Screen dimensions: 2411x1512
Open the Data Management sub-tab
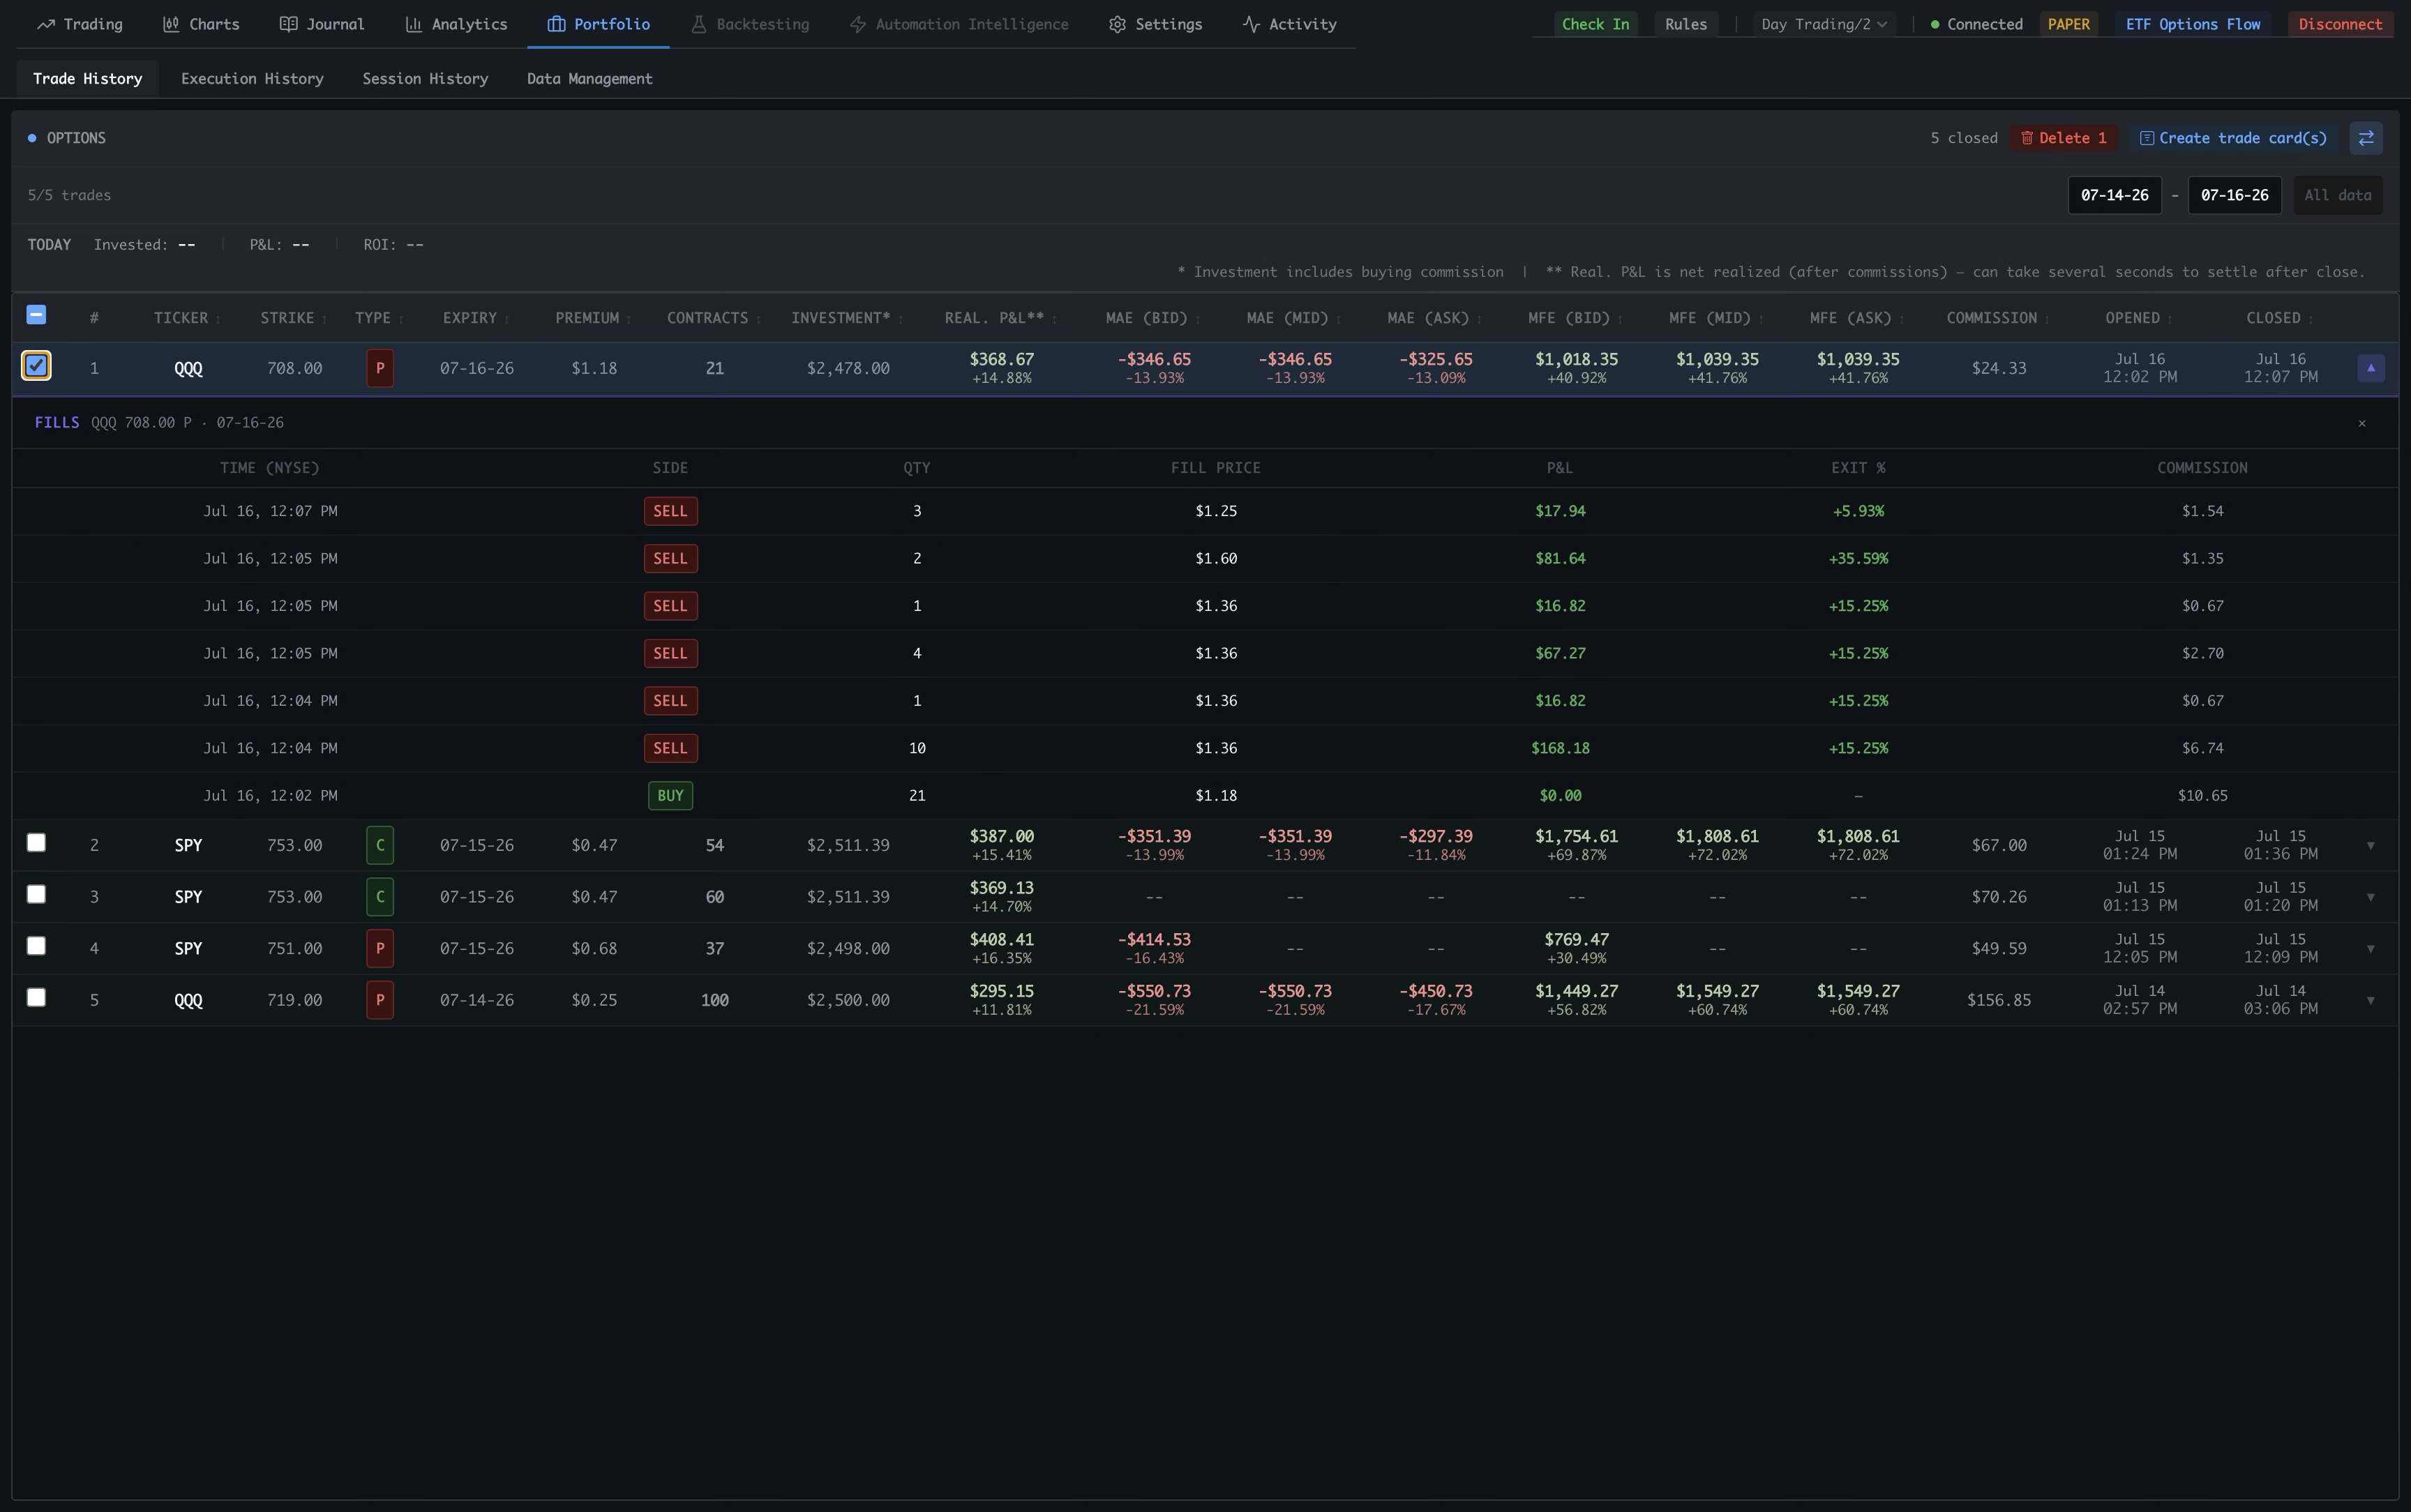(x=590, y=78)
